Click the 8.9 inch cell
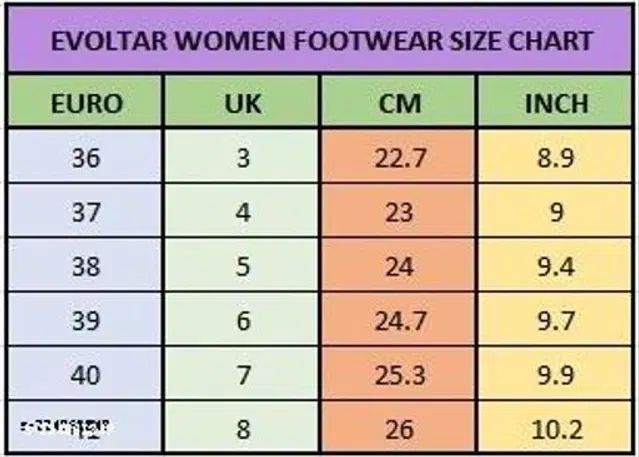Screen dimensions: 639x457 [x=557, y=157]
